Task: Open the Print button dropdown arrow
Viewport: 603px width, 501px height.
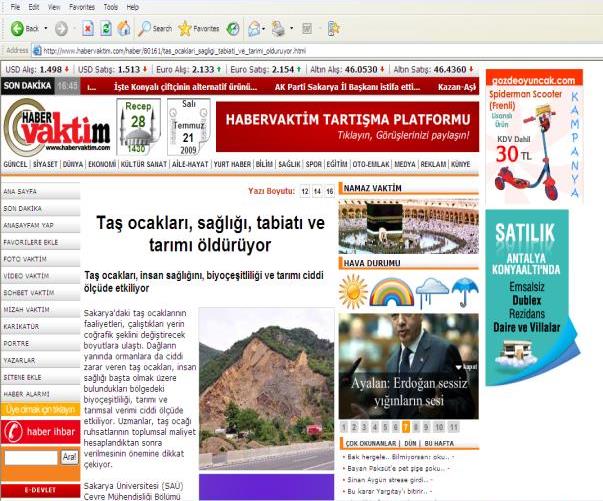Action: tap(292, 29)
